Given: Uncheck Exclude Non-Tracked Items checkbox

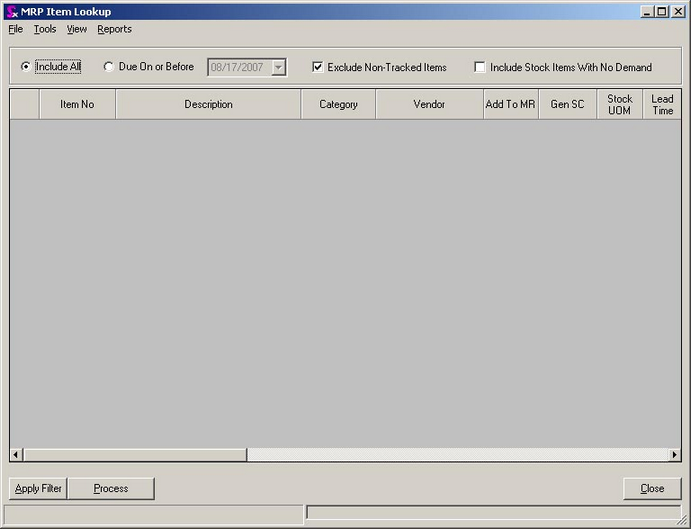Looking at the screenshot, I should [318, 67].
